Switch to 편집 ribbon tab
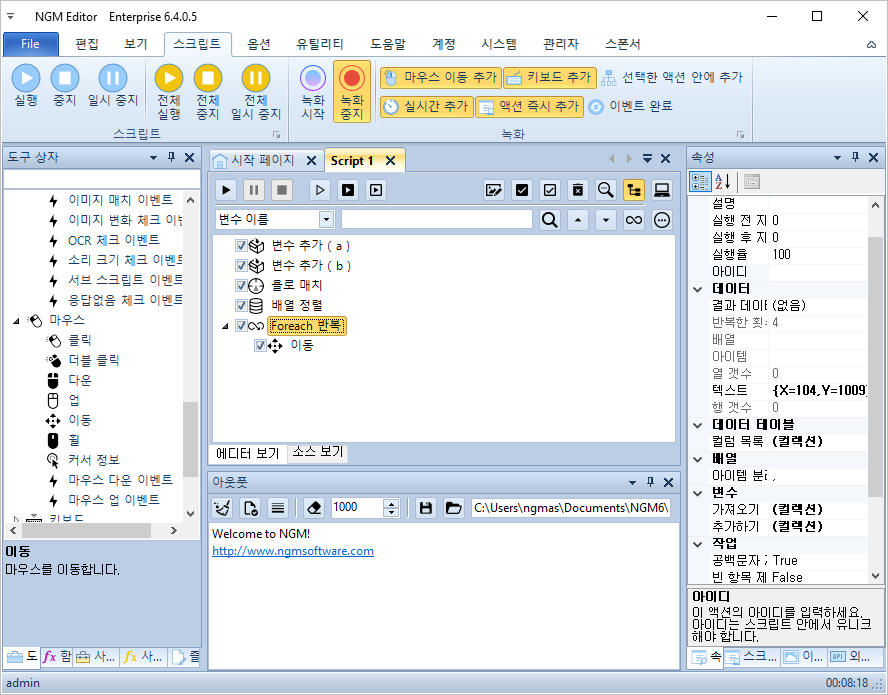This screenshot has height=695, width=888. click(87, 44)
